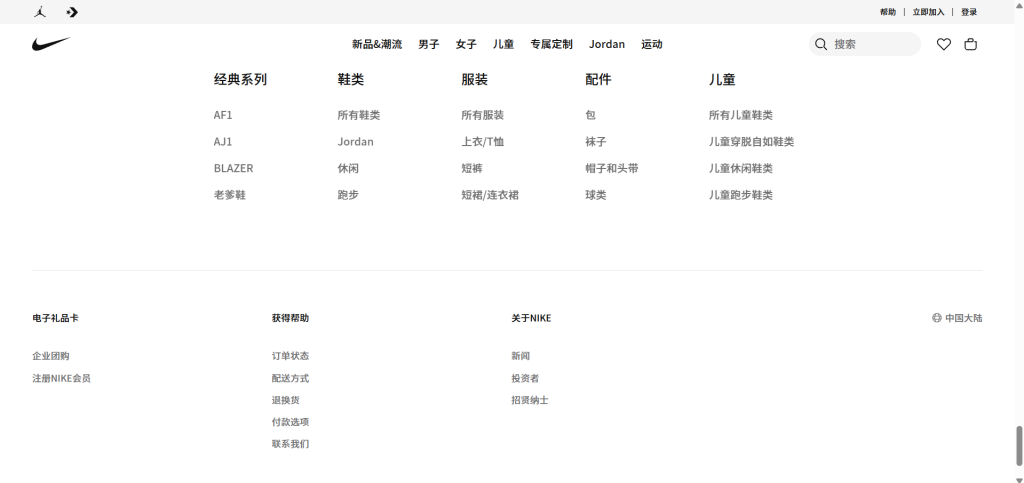Click the 登录 sign-in link
The width and height of the screenshot is (1024, 483).
(x=969, y=12)
